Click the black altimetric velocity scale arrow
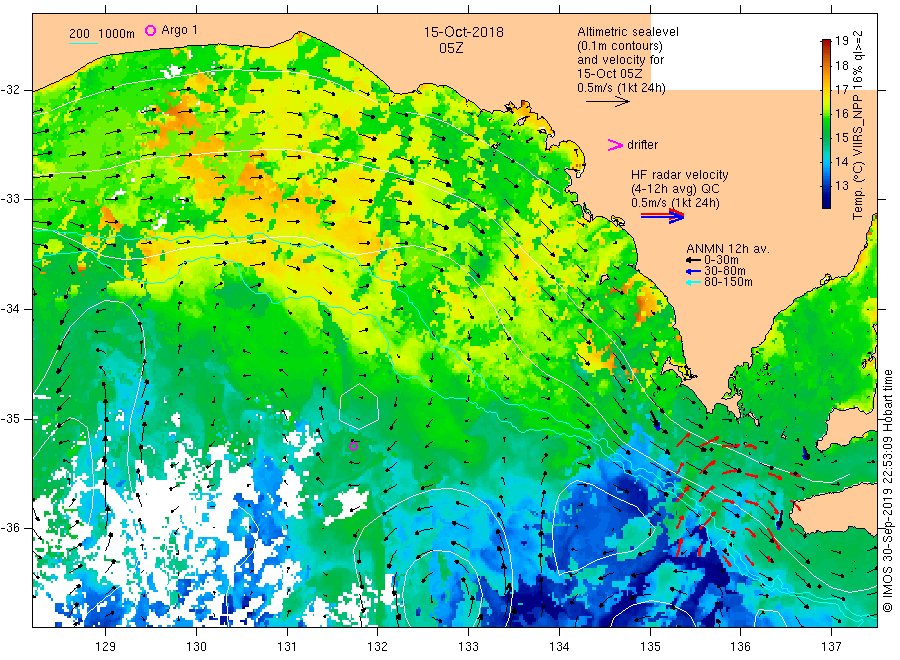This screenshot has height=660, width=900. (x=608, y=102)
